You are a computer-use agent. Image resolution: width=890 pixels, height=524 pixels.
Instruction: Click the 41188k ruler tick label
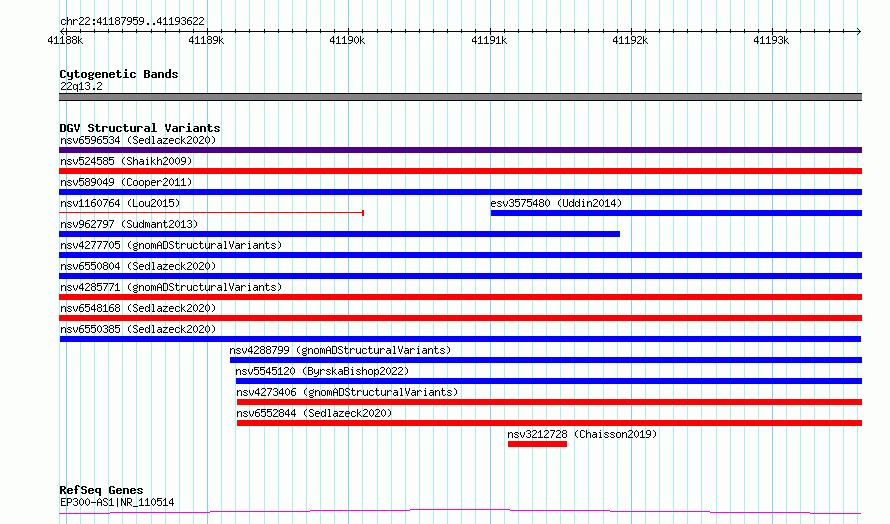pyautogui.click(x=65, y=40)
